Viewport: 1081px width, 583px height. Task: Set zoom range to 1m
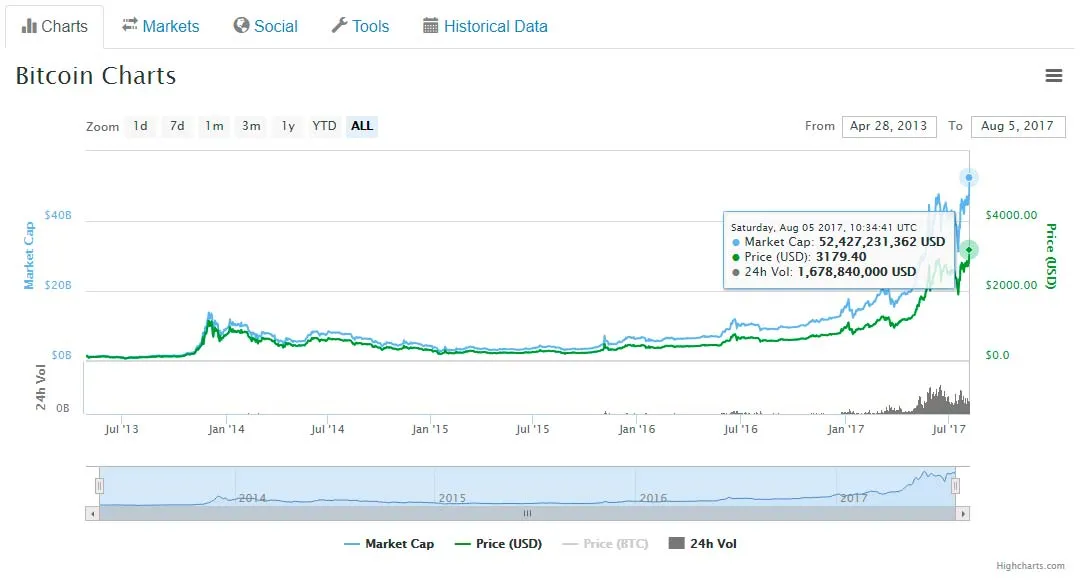point(214,126)
